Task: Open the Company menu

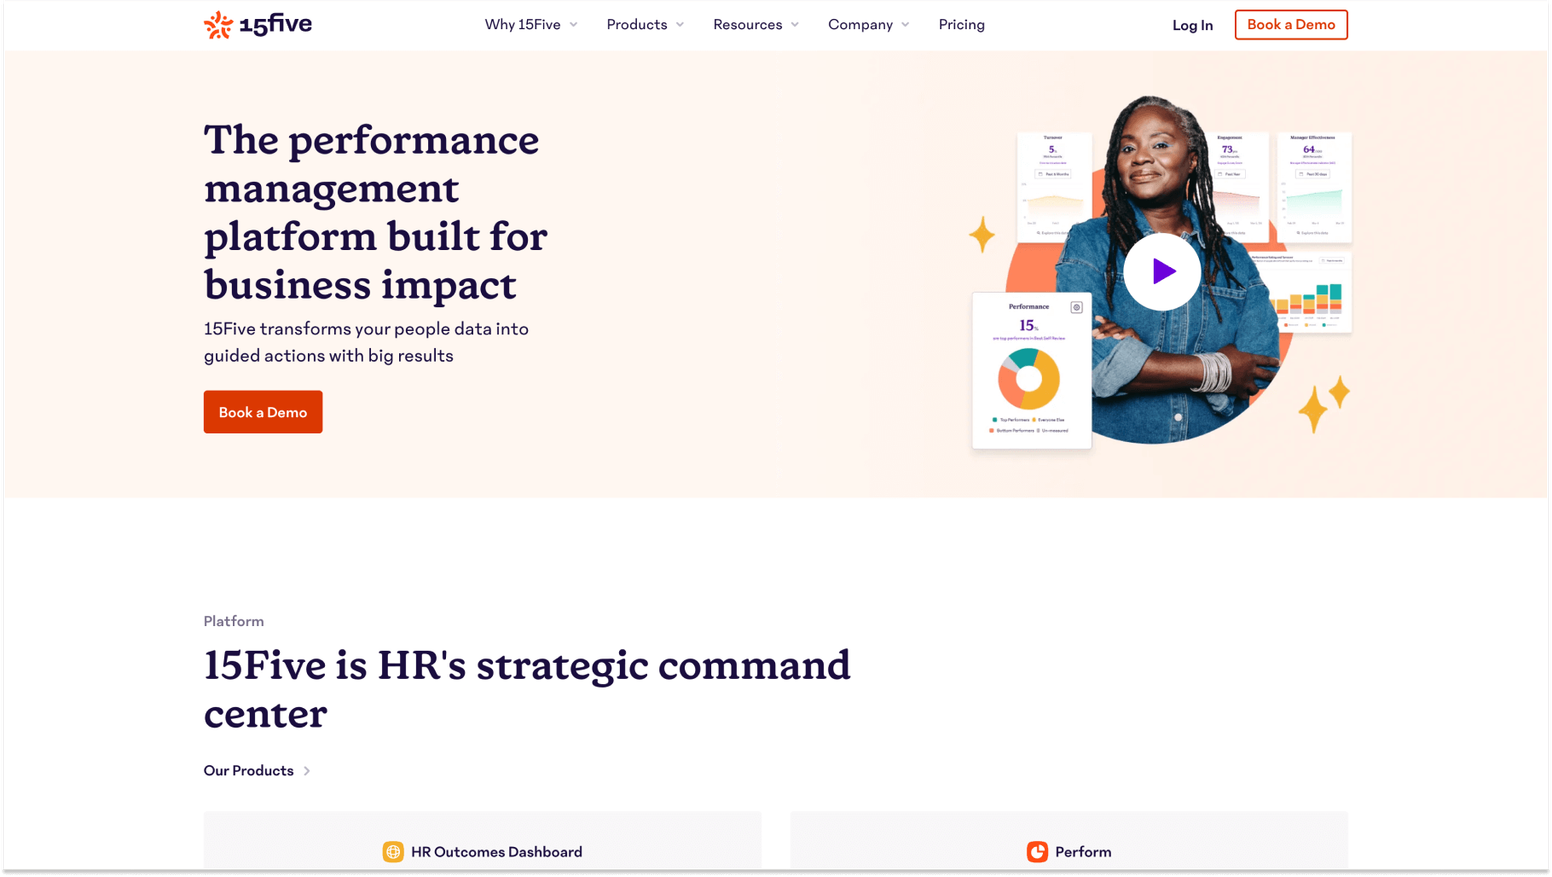Action: (868, 25)
